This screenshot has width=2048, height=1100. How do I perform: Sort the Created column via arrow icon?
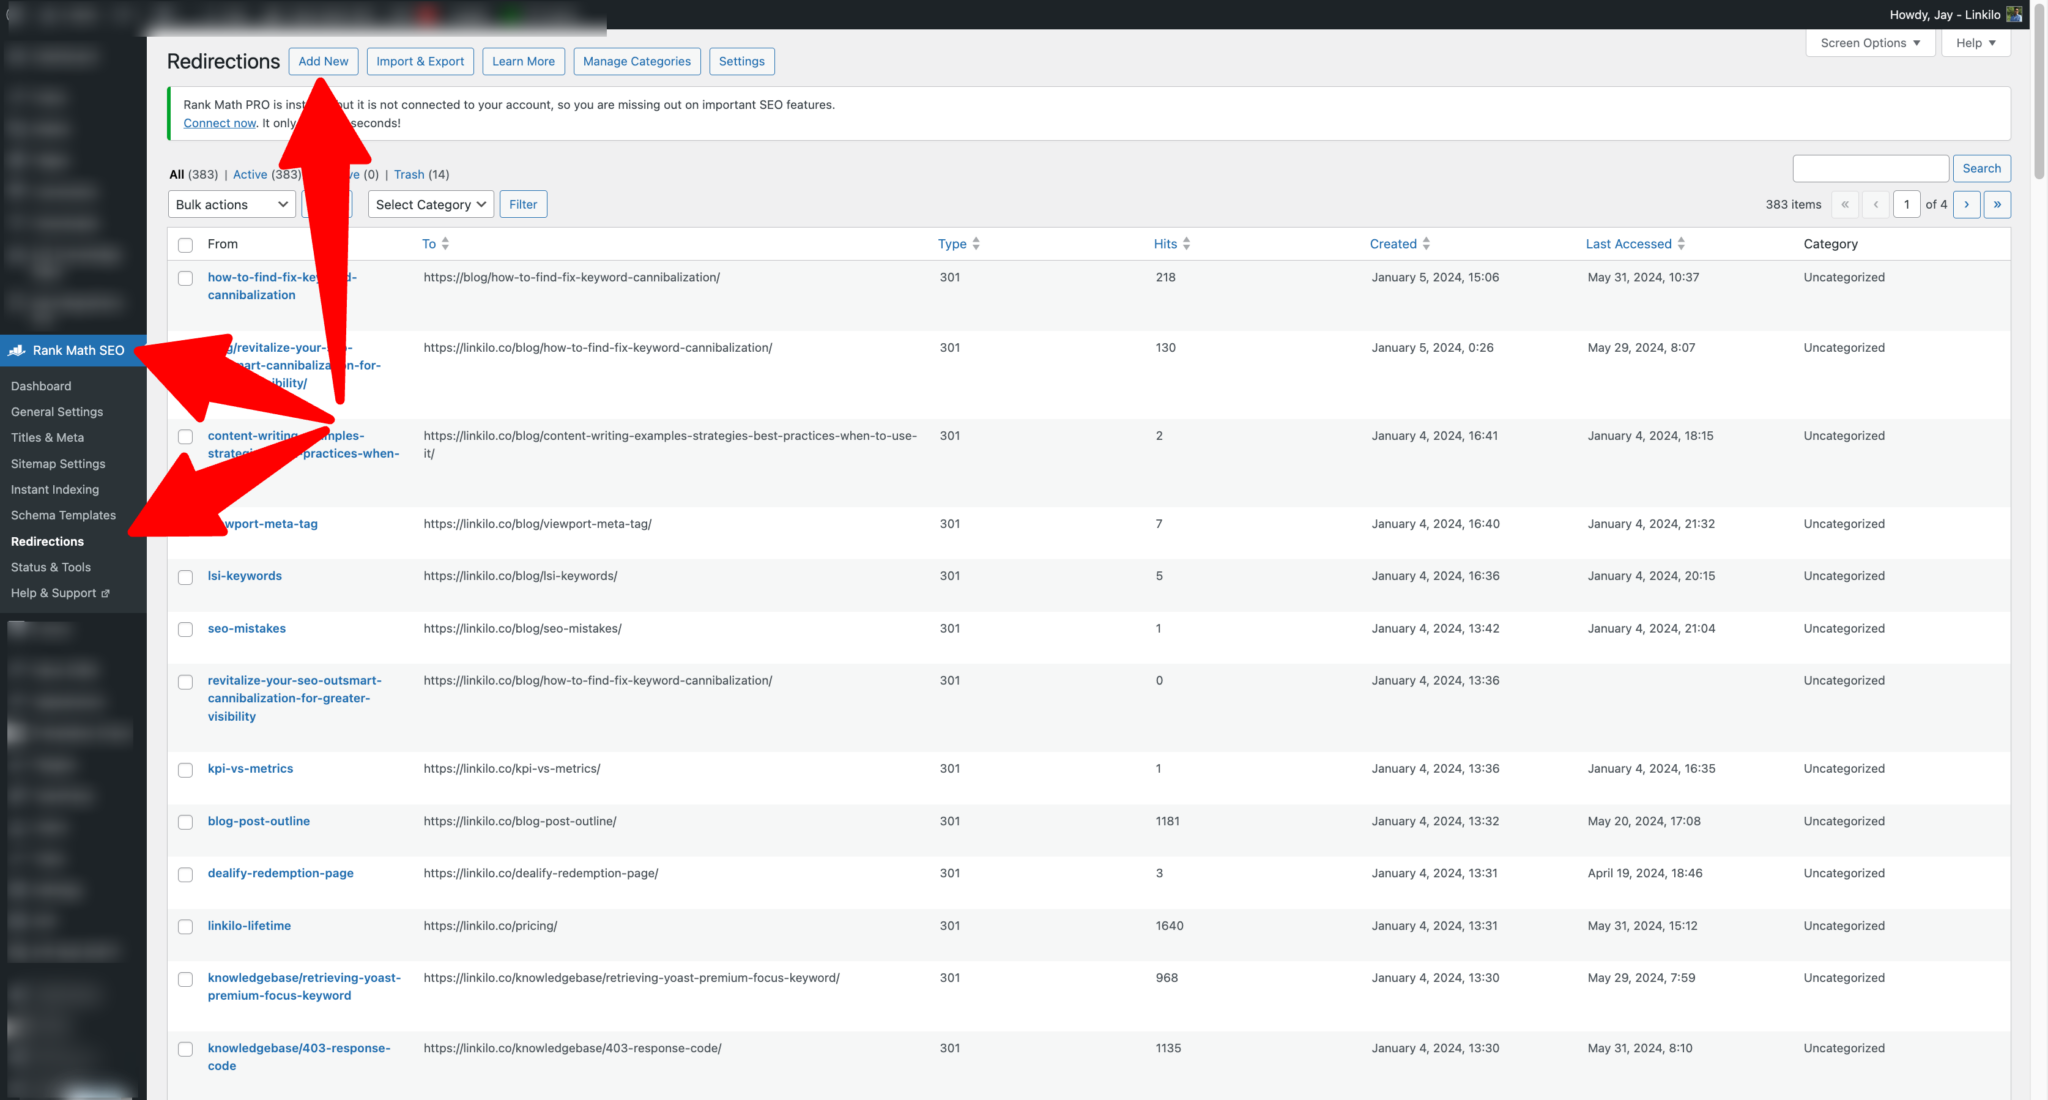pos(1426,244)
